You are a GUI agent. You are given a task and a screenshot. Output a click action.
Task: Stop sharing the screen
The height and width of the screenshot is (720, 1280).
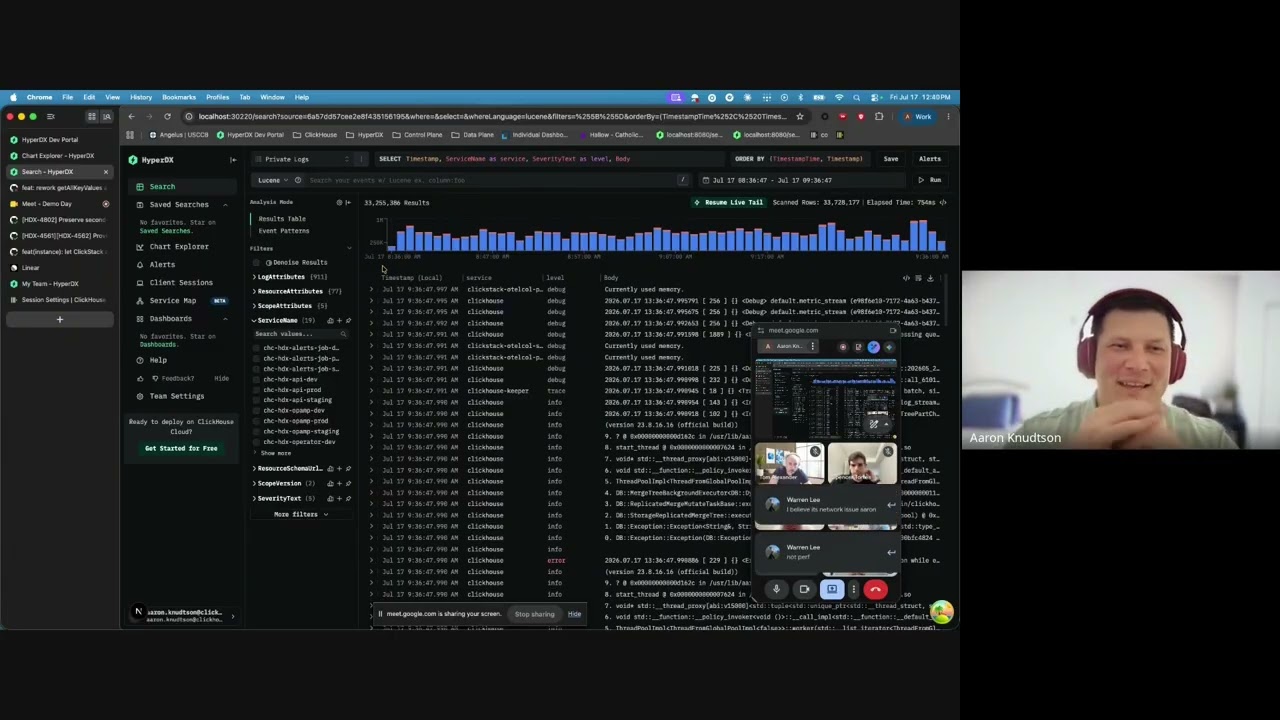(x=534, y=614)
